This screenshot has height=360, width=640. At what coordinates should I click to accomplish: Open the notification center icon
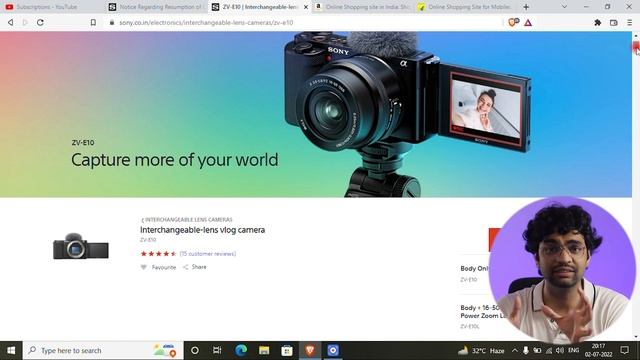click(x=624, y=350)
